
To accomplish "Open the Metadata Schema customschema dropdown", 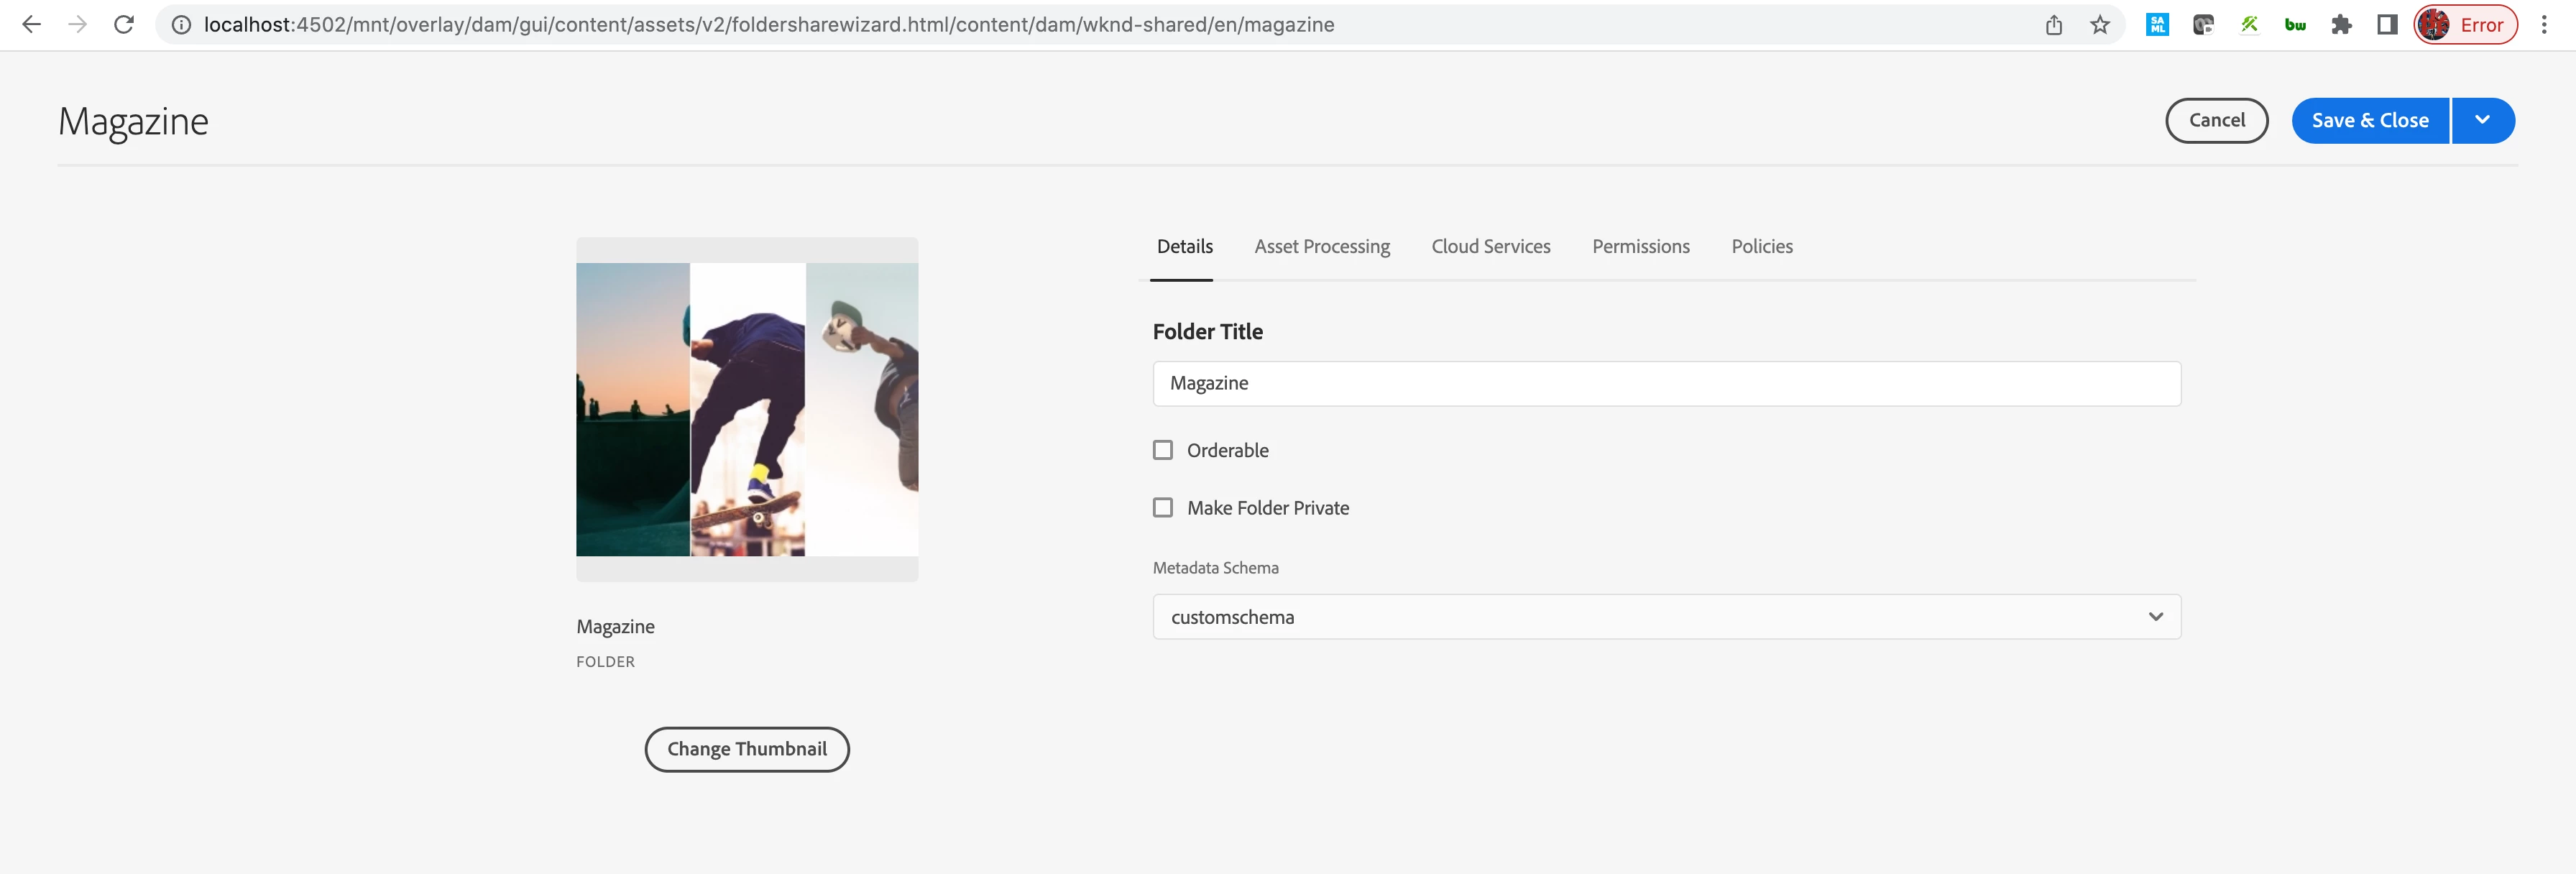I will 1666,617.
